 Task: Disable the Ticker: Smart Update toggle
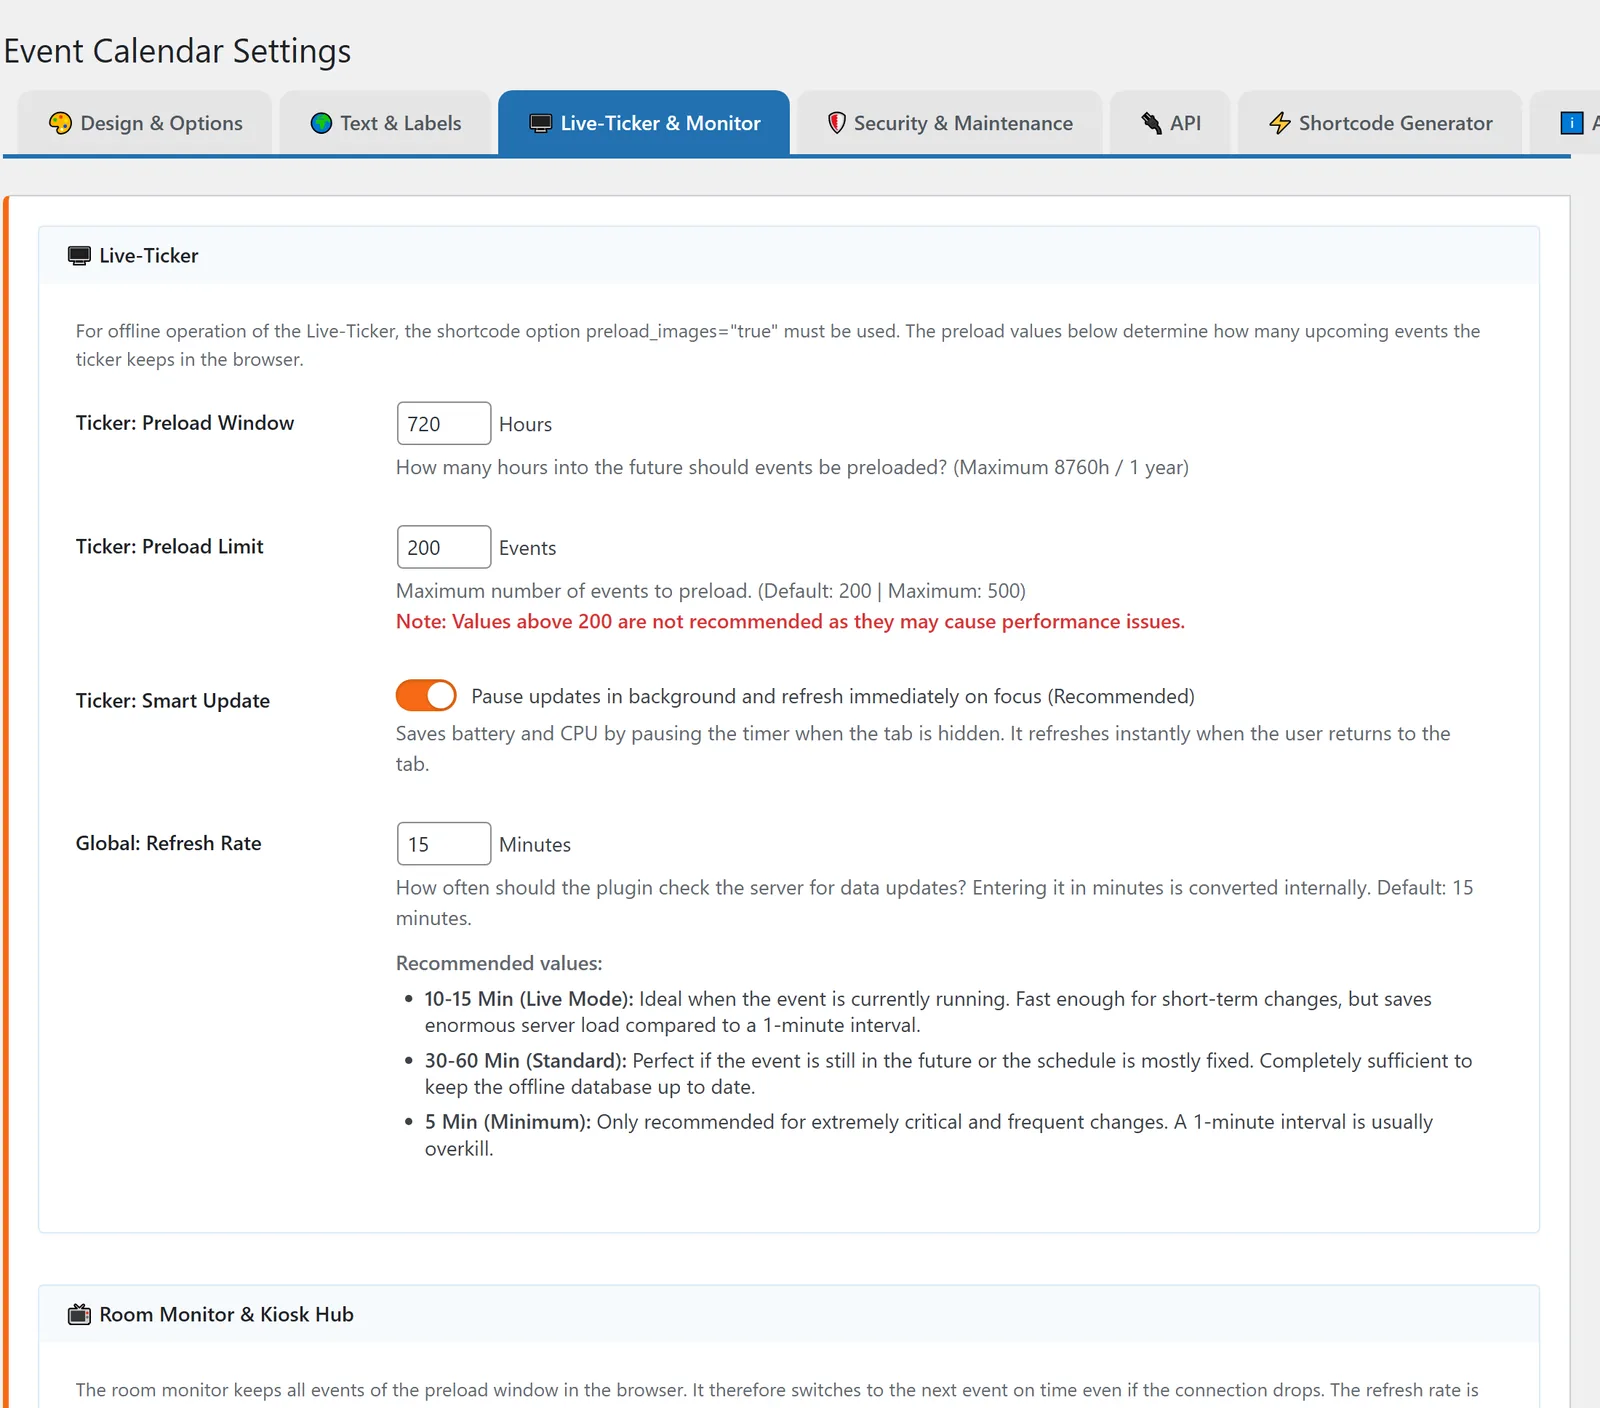(x=426, y=695)
